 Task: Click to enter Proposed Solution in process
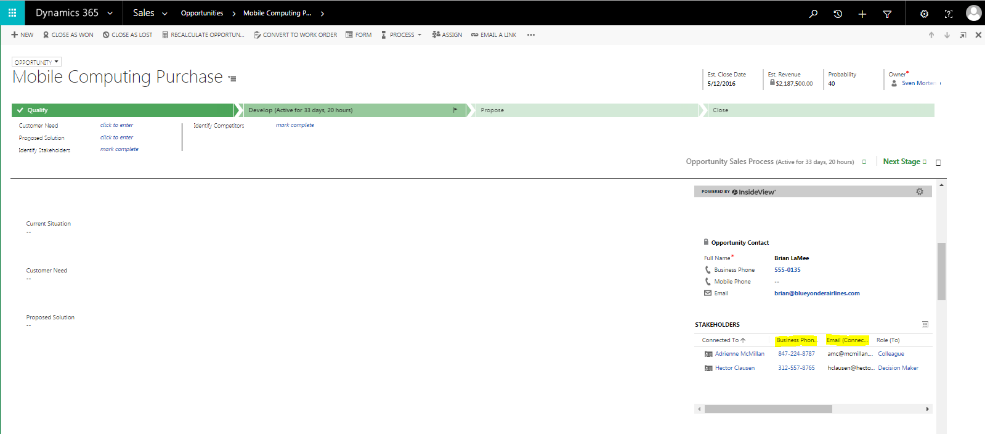click(x=116, y=137)
